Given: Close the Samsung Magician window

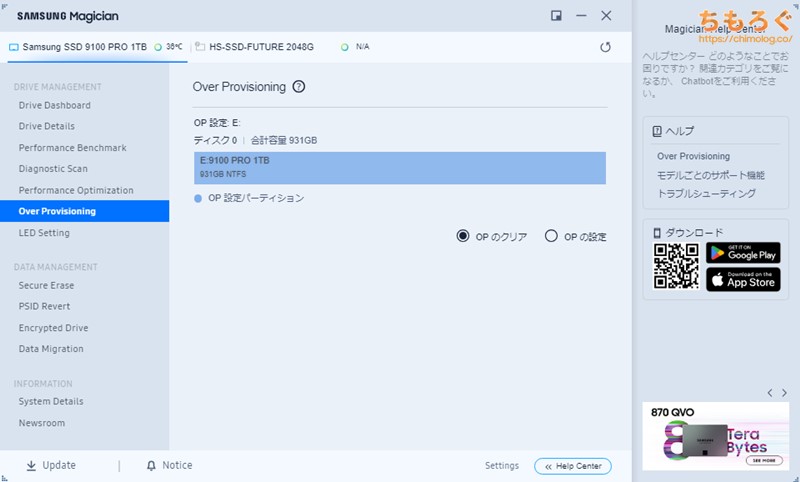Looking at the screenshot, I should pos(606,16).
